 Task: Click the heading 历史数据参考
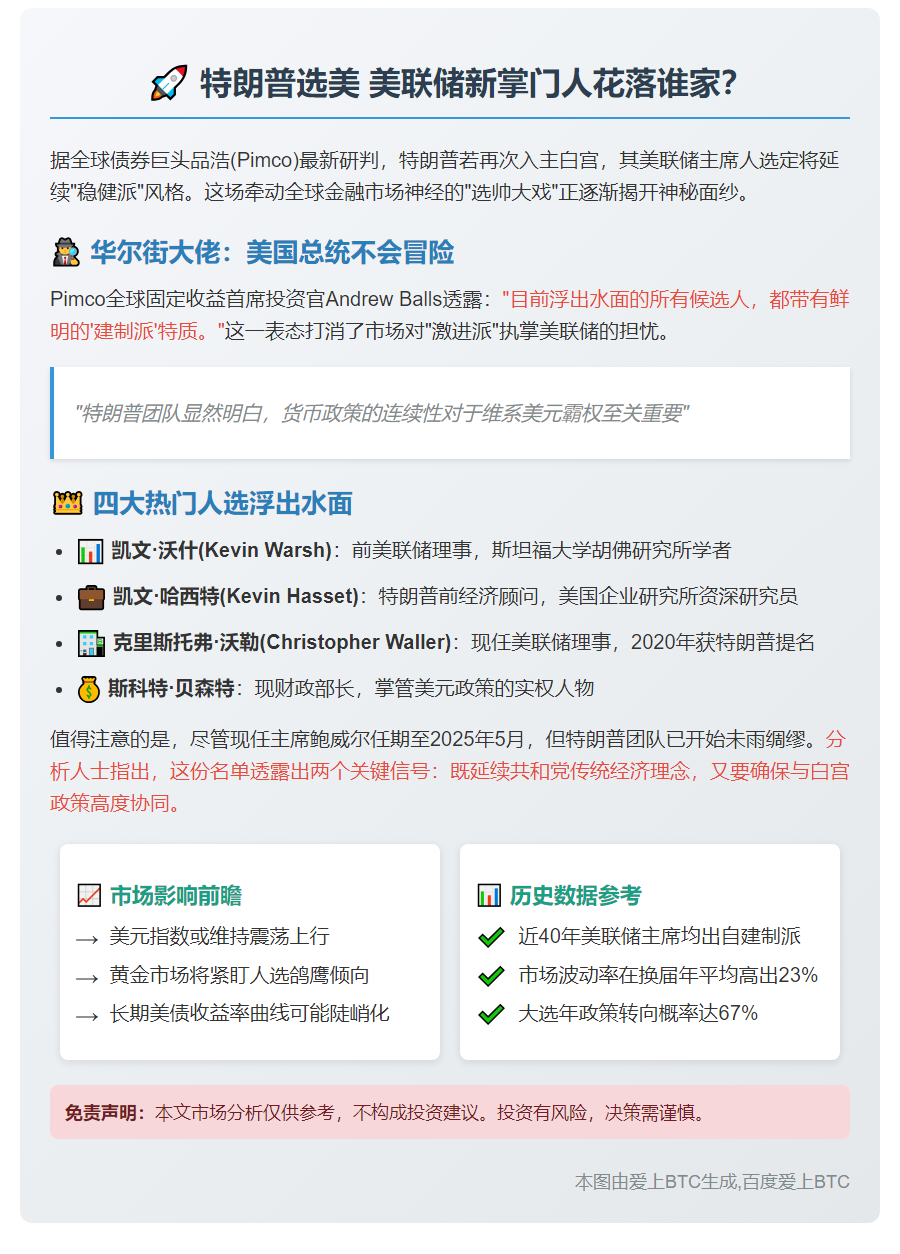pos(575,896)
